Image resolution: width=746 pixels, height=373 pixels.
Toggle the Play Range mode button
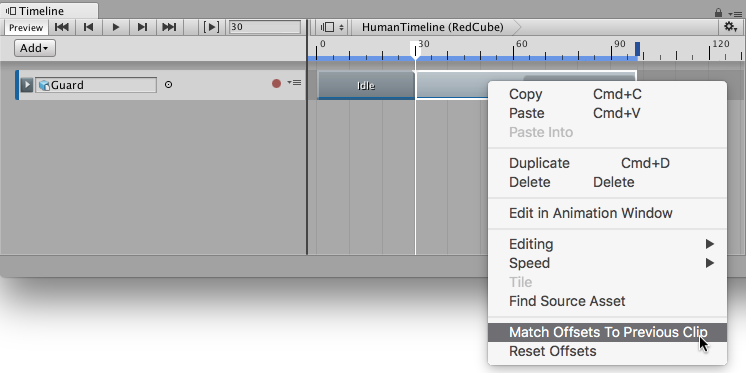211,27
